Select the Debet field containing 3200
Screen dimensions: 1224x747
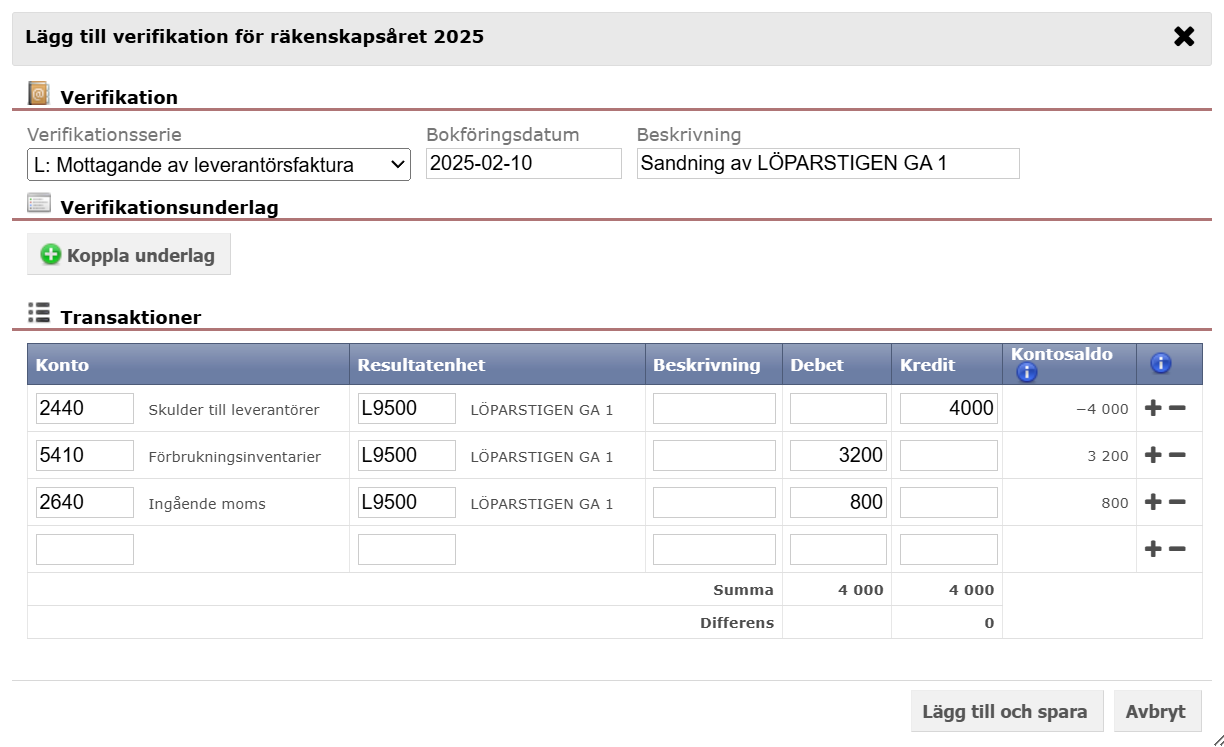coord(838,455)
